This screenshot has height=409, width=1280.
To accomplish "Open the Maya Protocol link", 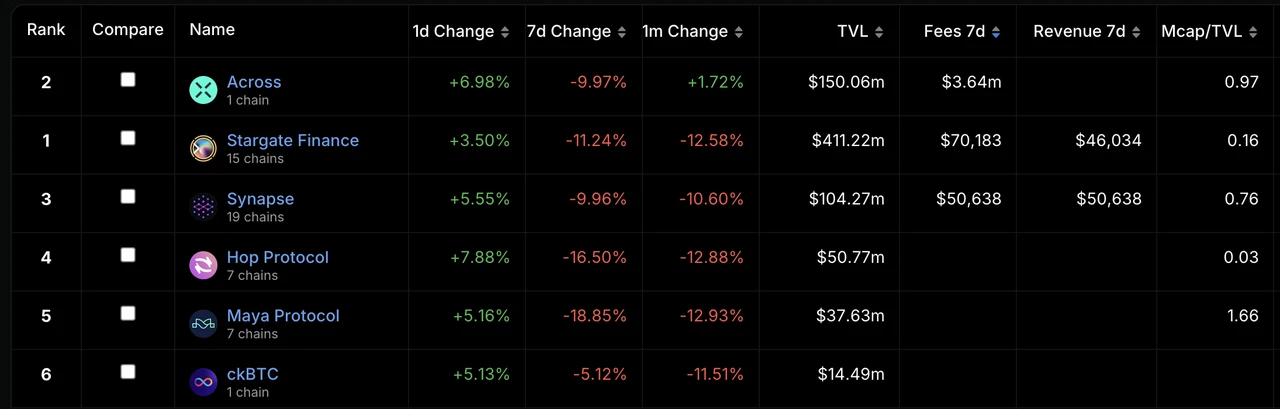I will 283,315.
